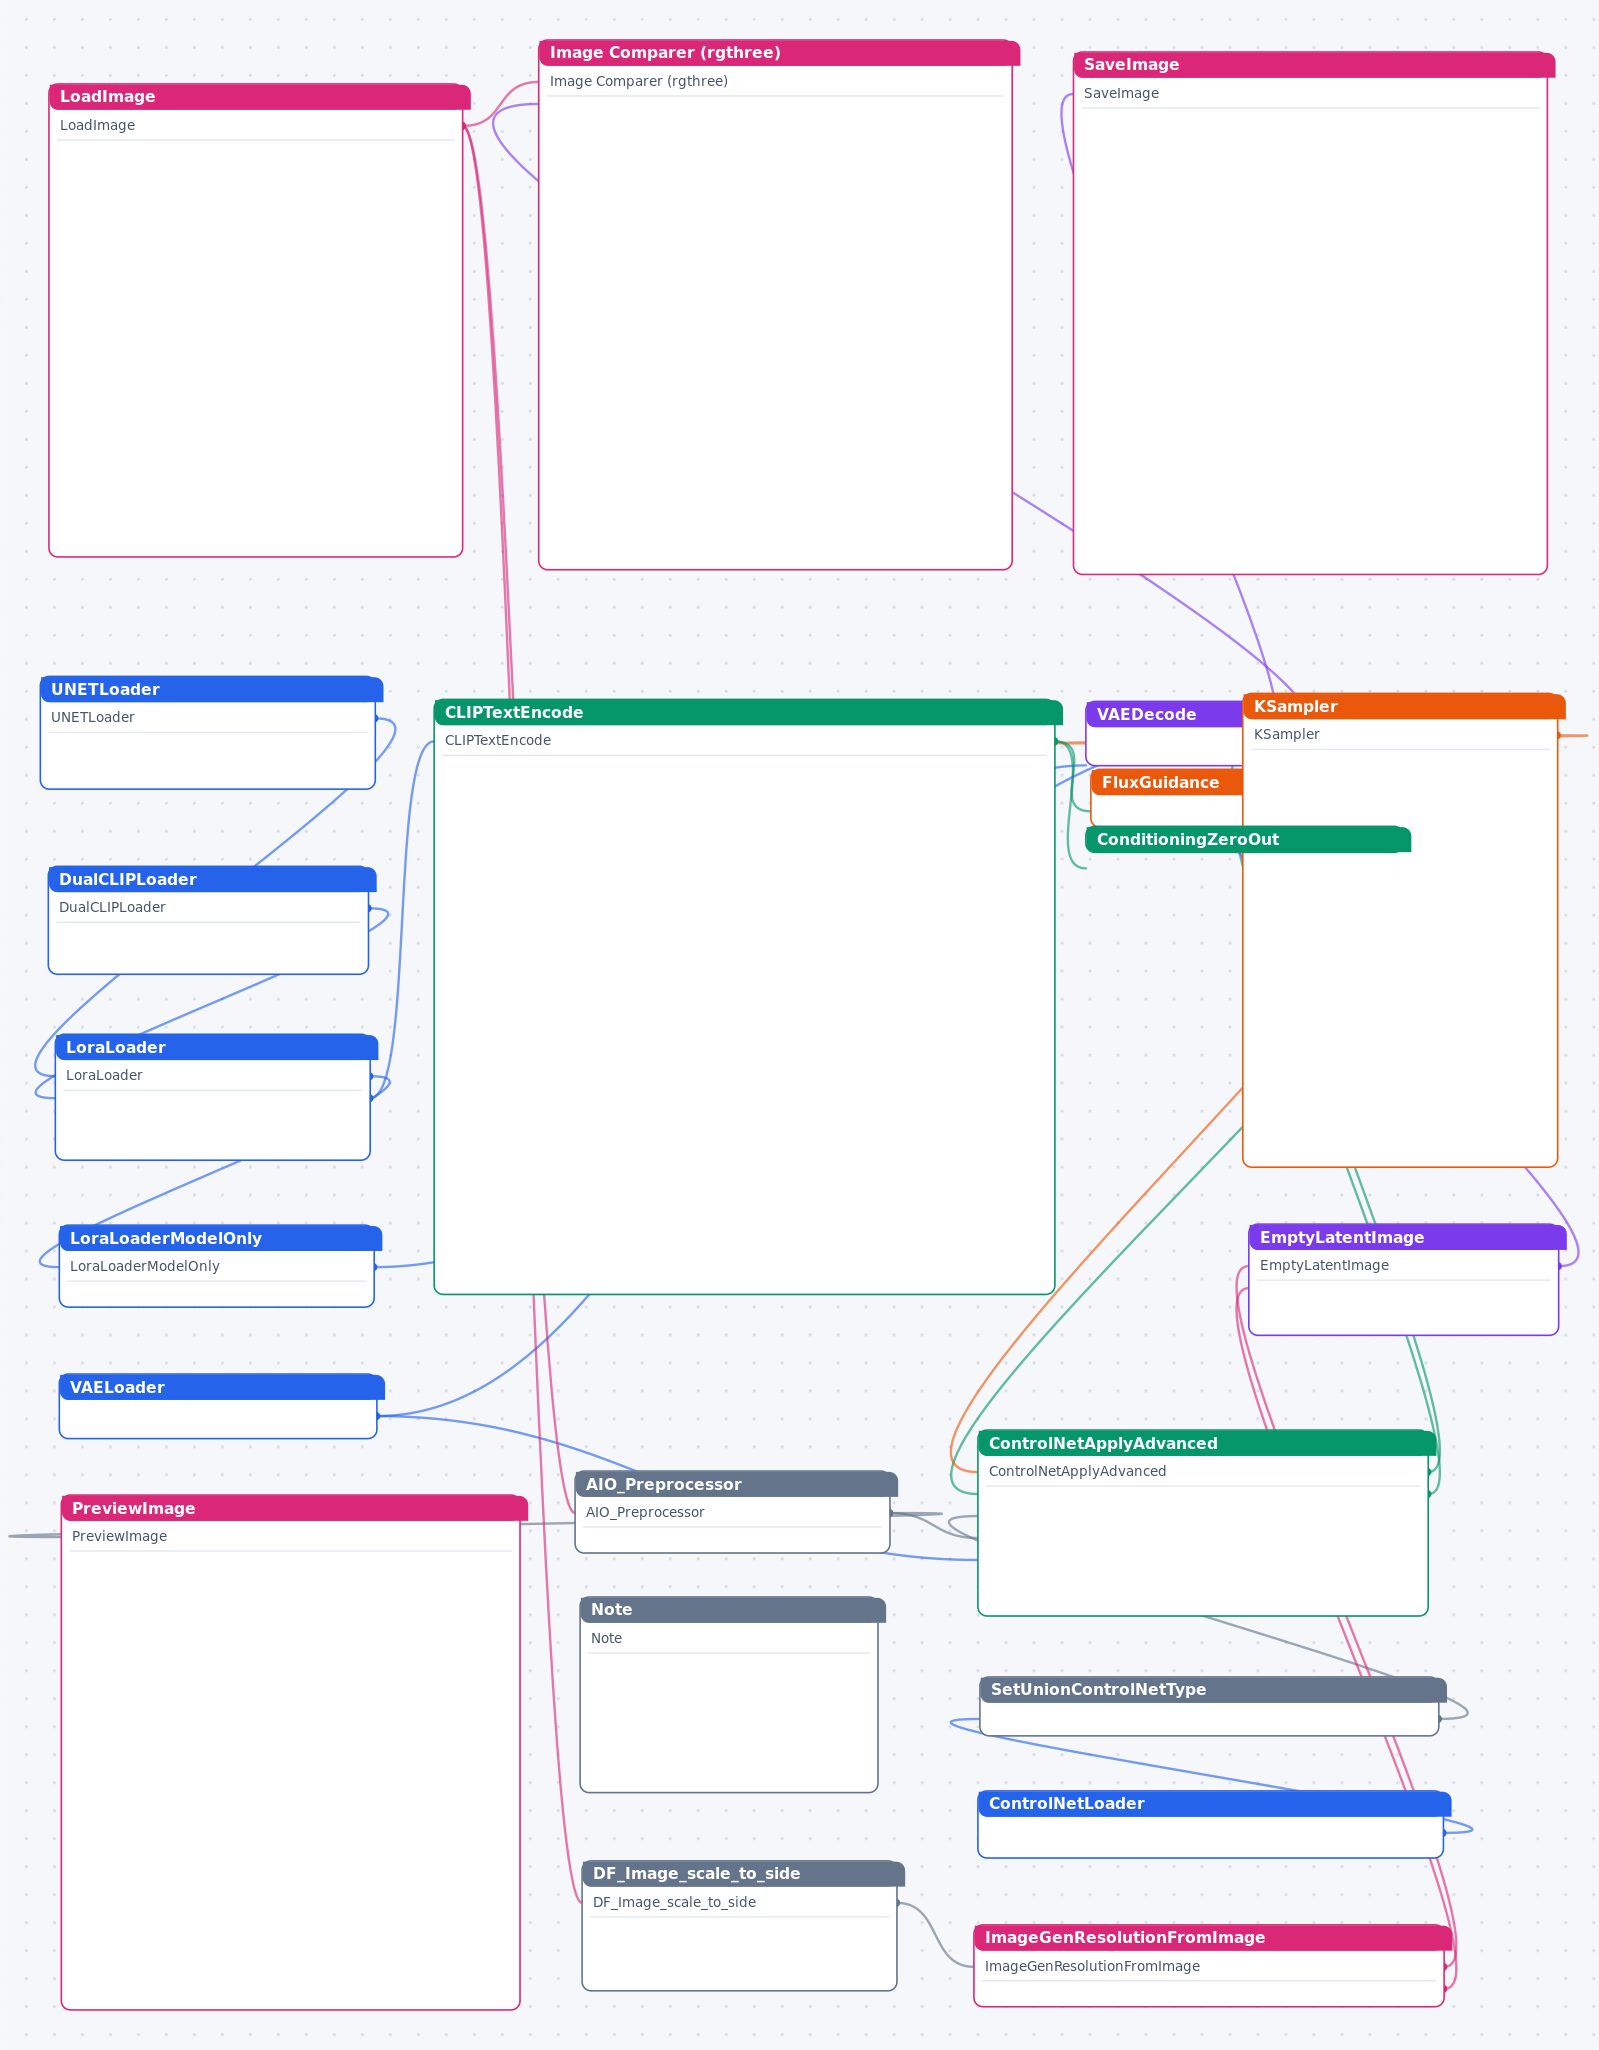Select the EmptyLatentImage node header
The height and width of the screenshot is (2050, 1599).
(x=1407, y=1238)
